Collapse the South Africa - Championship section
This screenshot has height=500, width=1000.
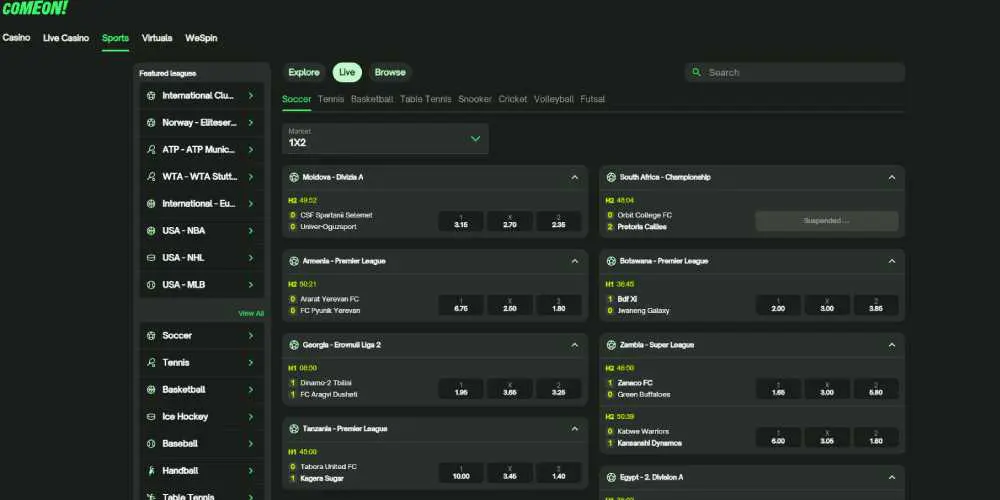pyautogui.click(x=891, y=177)
